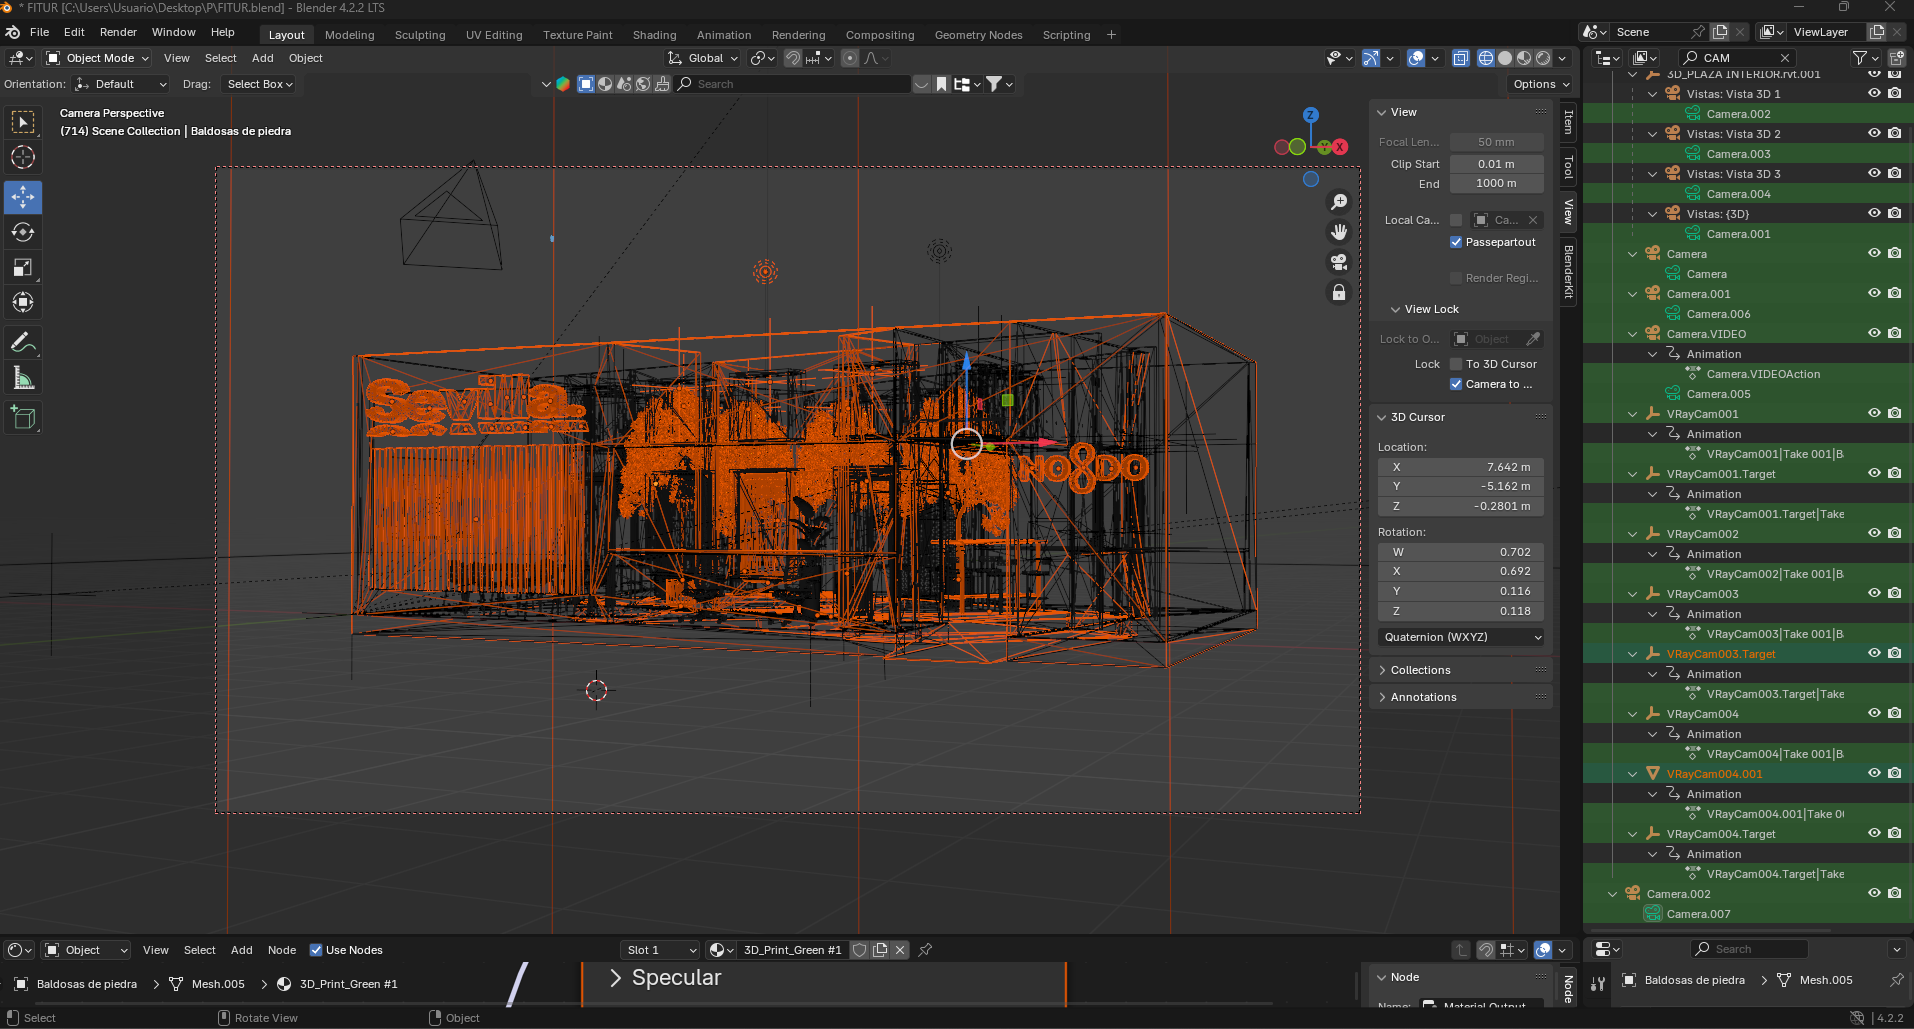Viewport: 1914px width, 1029px height.
Task: Disable the Passepartout checkbox
Action: pos(1456,242)
